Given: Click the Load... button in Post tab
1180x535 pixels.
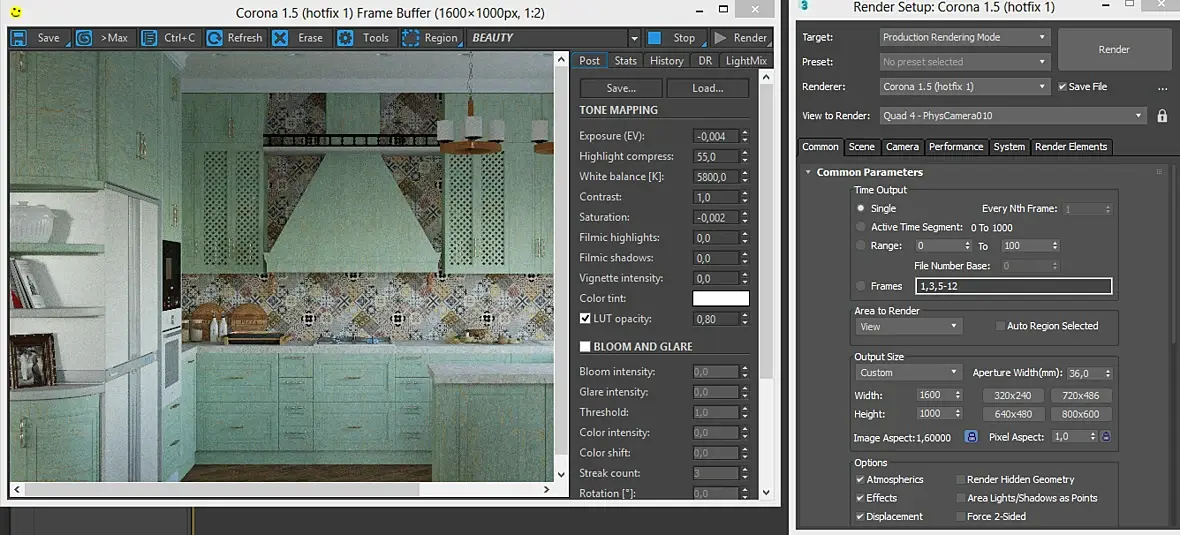Looking at the screenshot, I should click(x=707, y=88).
